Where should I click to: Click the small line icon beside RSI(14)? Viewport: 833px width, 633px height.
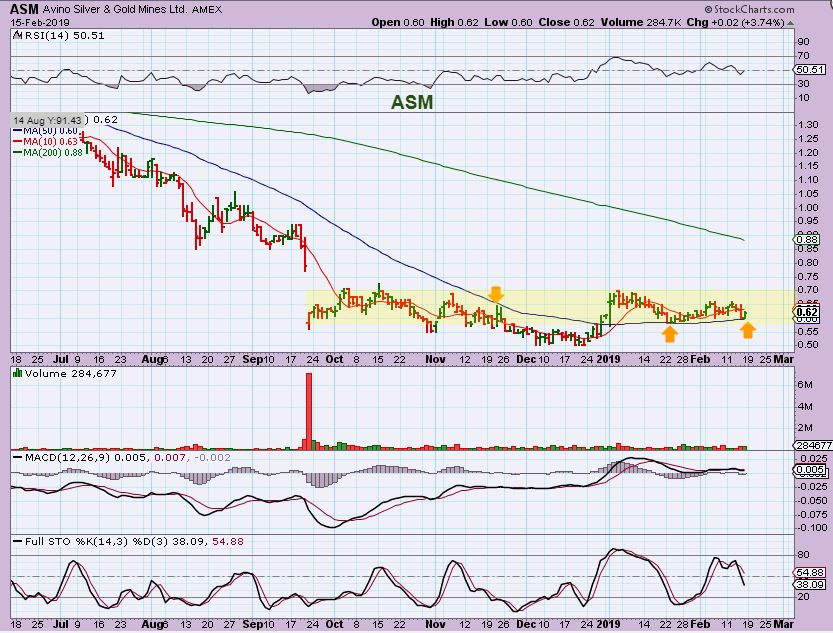tap(18, 35)
